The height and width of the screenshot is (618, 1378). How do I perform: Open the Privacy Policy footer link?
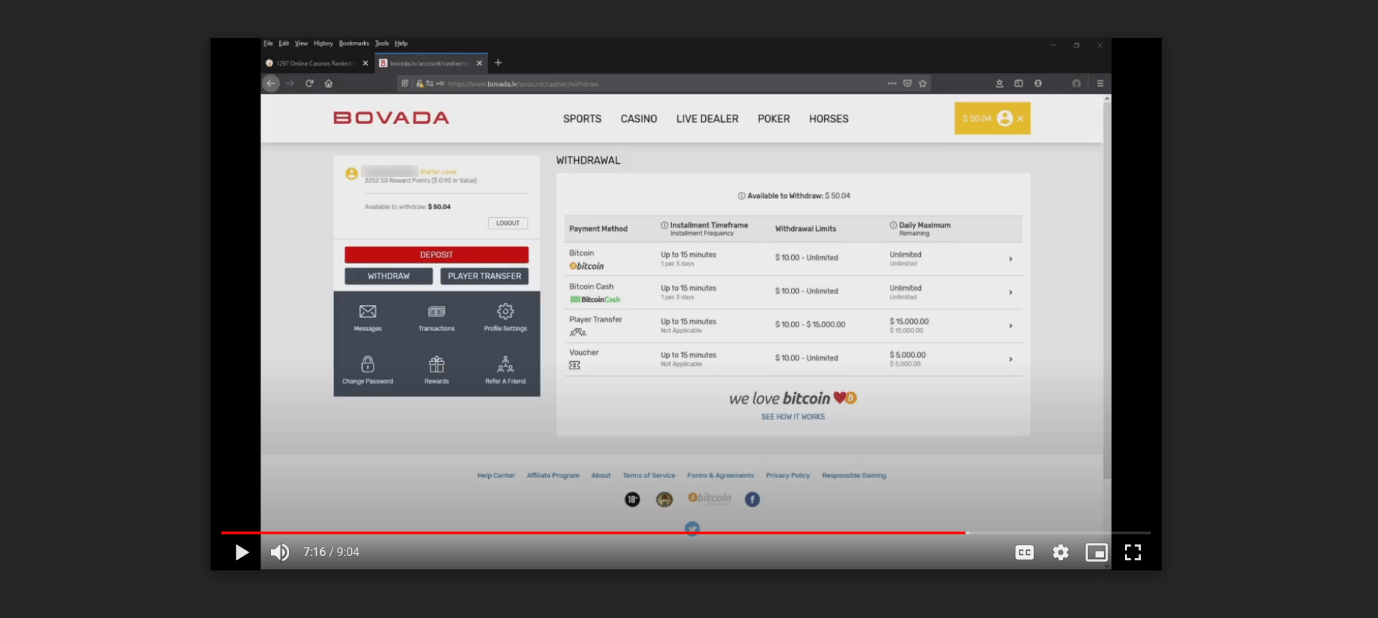coord(788,476)
